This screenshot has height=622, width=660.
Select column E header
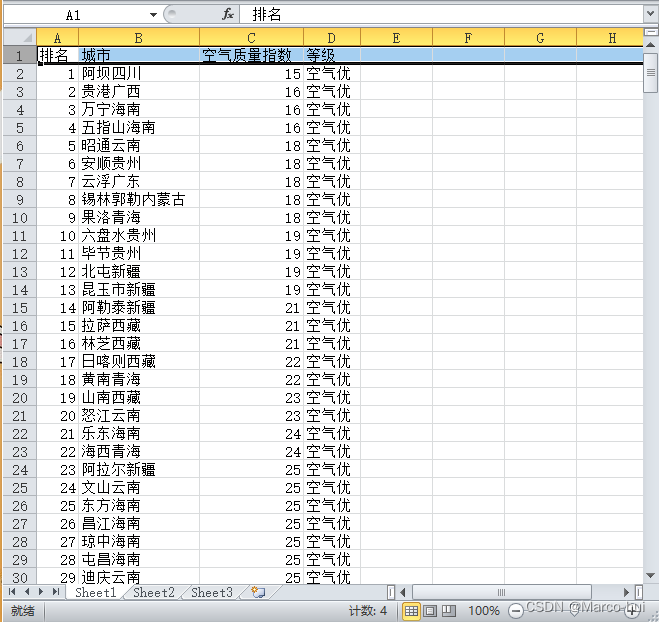tap(397, 38)
